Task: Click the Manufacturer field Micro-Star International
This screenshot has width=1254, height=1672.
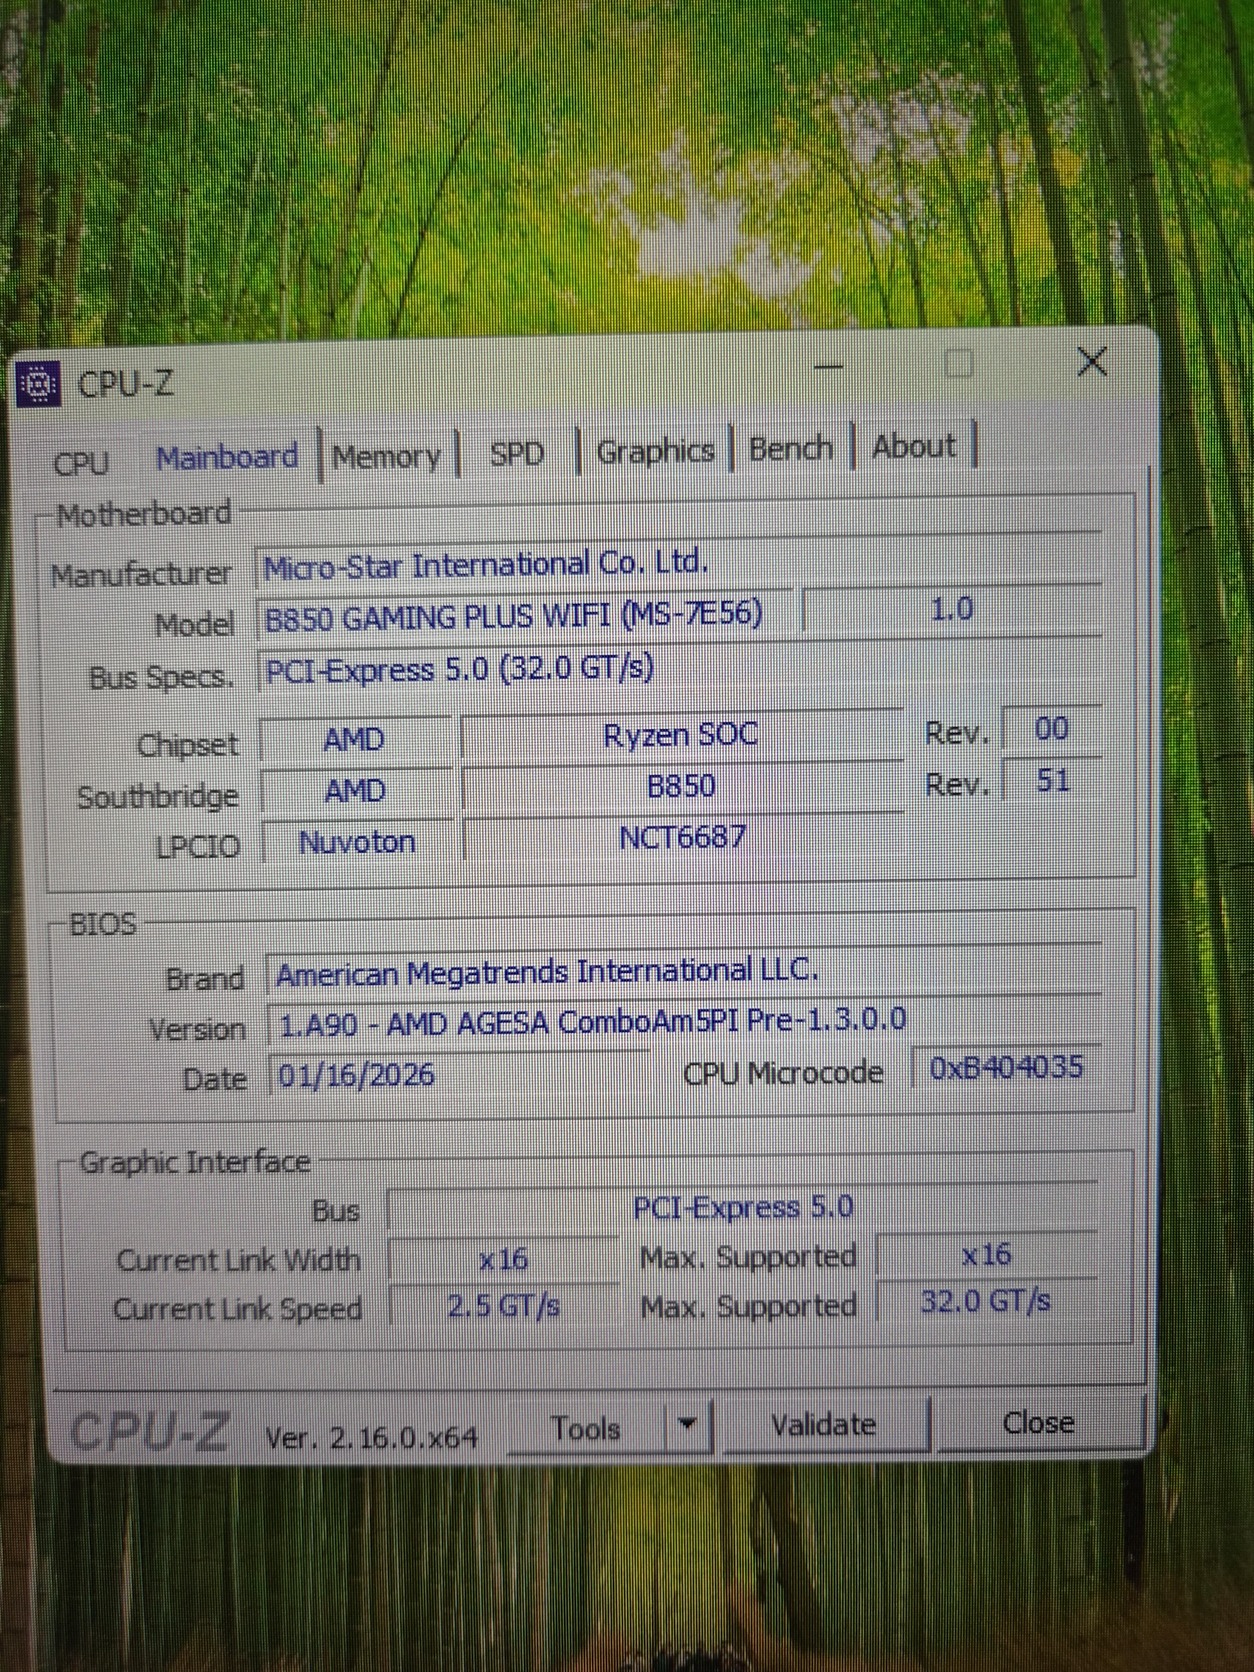Action: [680, 564]
